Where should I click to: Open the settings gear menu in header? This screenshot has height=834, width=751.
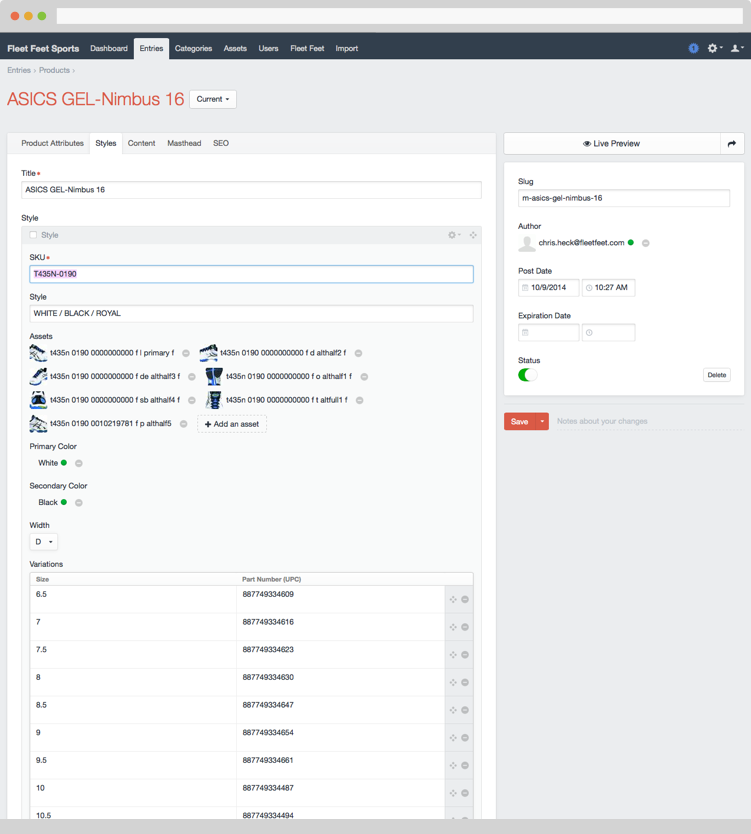tap(714, 48)
